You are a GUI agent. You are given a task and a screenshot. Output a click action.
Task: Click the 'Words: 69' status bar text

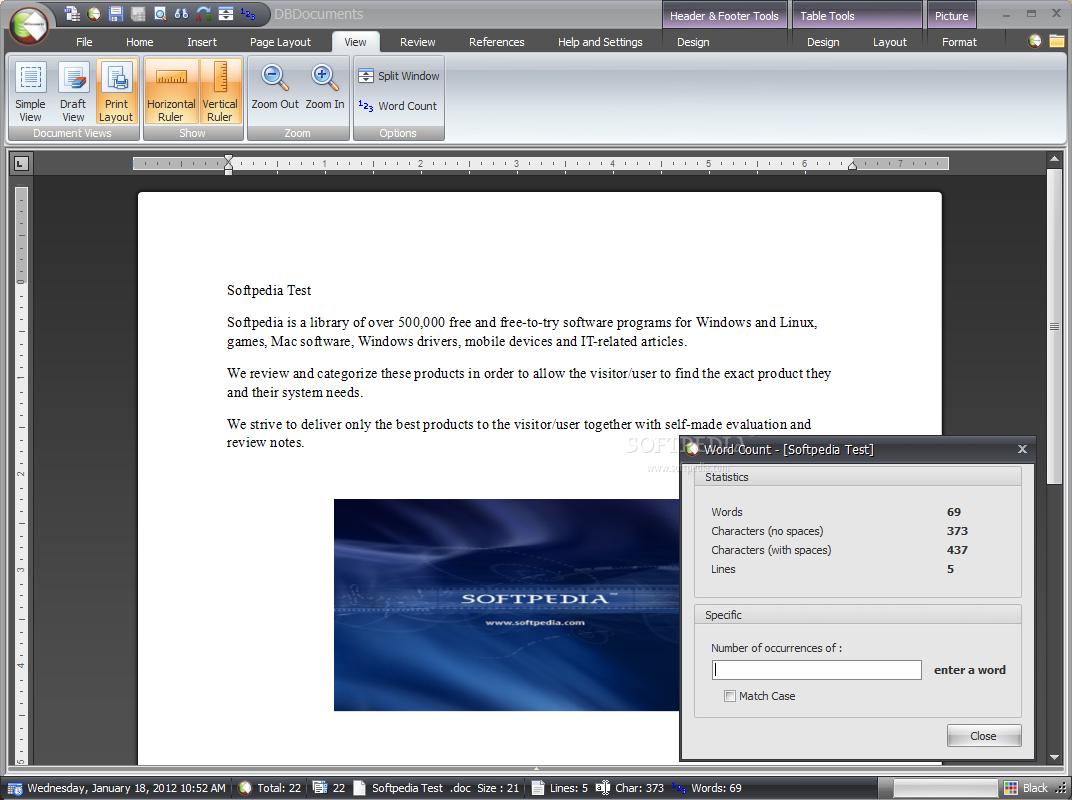(x=716, y=788)
